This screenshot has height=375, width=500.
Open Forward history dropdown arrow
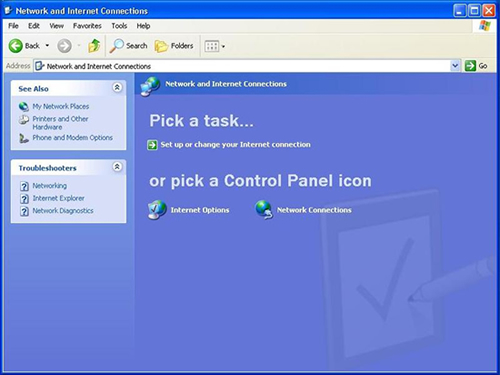point(79,45)
